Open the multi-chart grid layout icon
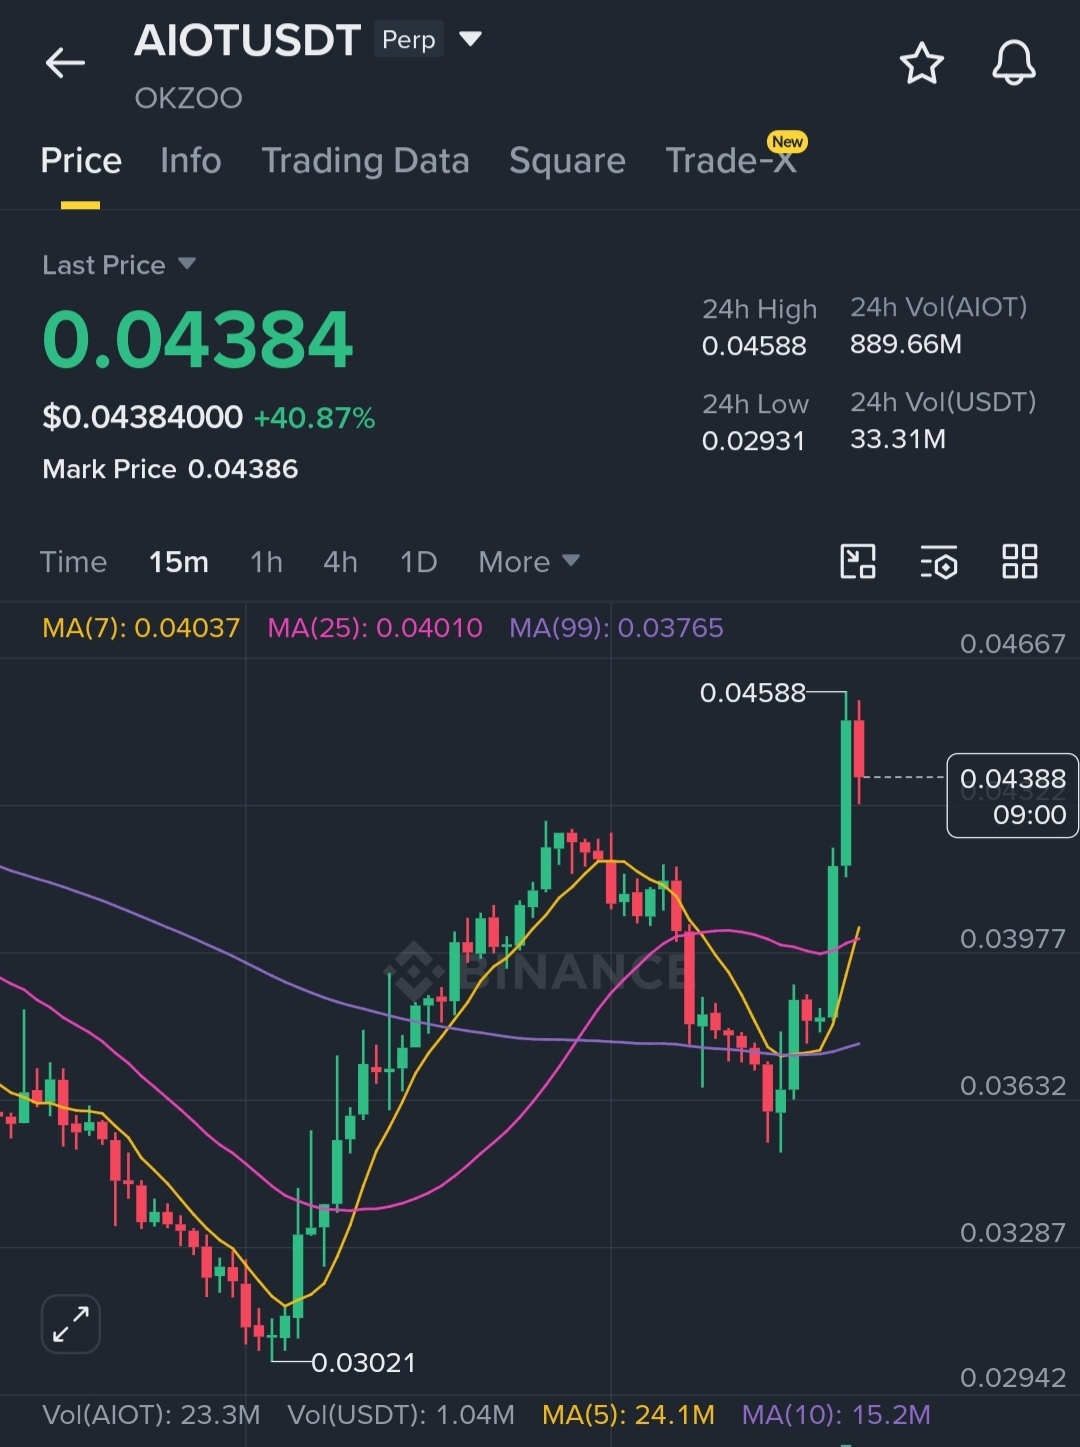Screen dimensions: 1080x1447 tap(1019, 561)
